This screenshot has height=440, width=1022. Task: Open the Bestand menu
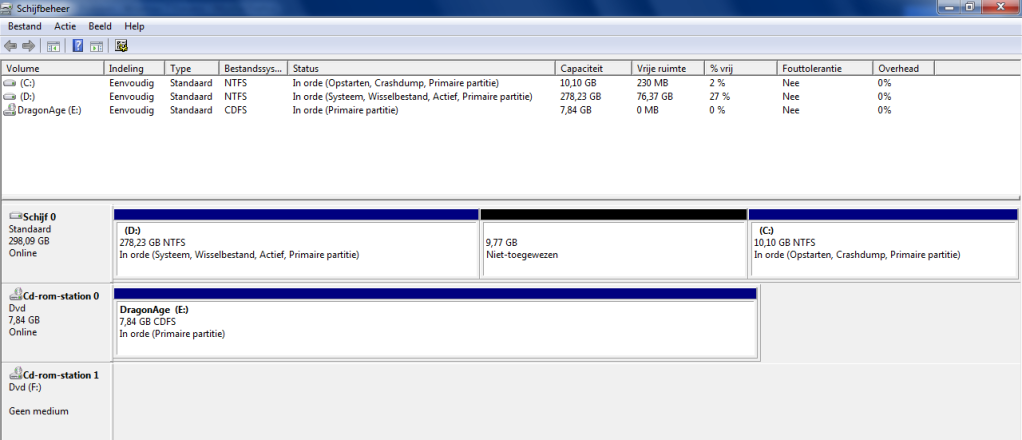pos(25,26)
